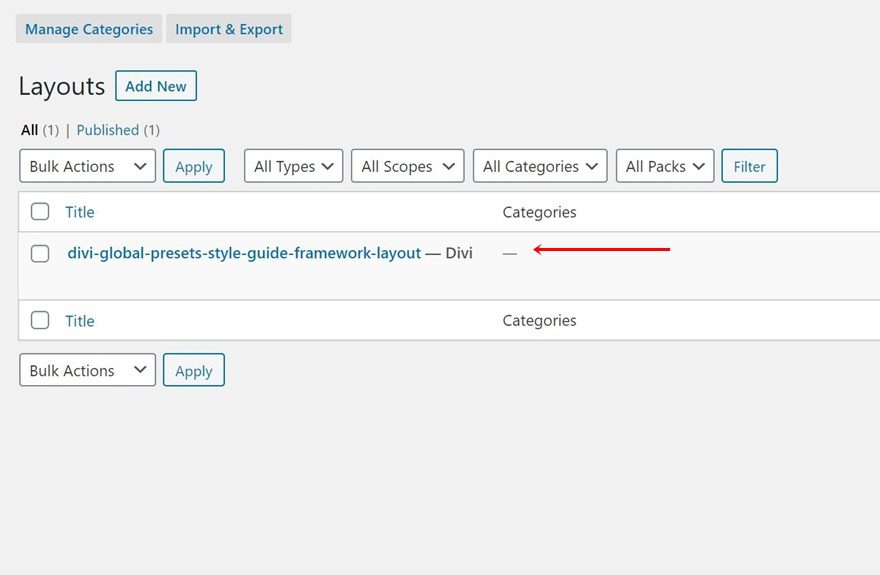The height and width of the screenshot is (575, 880).
Task: Open the All Packs dropdown
Action: 665,166
